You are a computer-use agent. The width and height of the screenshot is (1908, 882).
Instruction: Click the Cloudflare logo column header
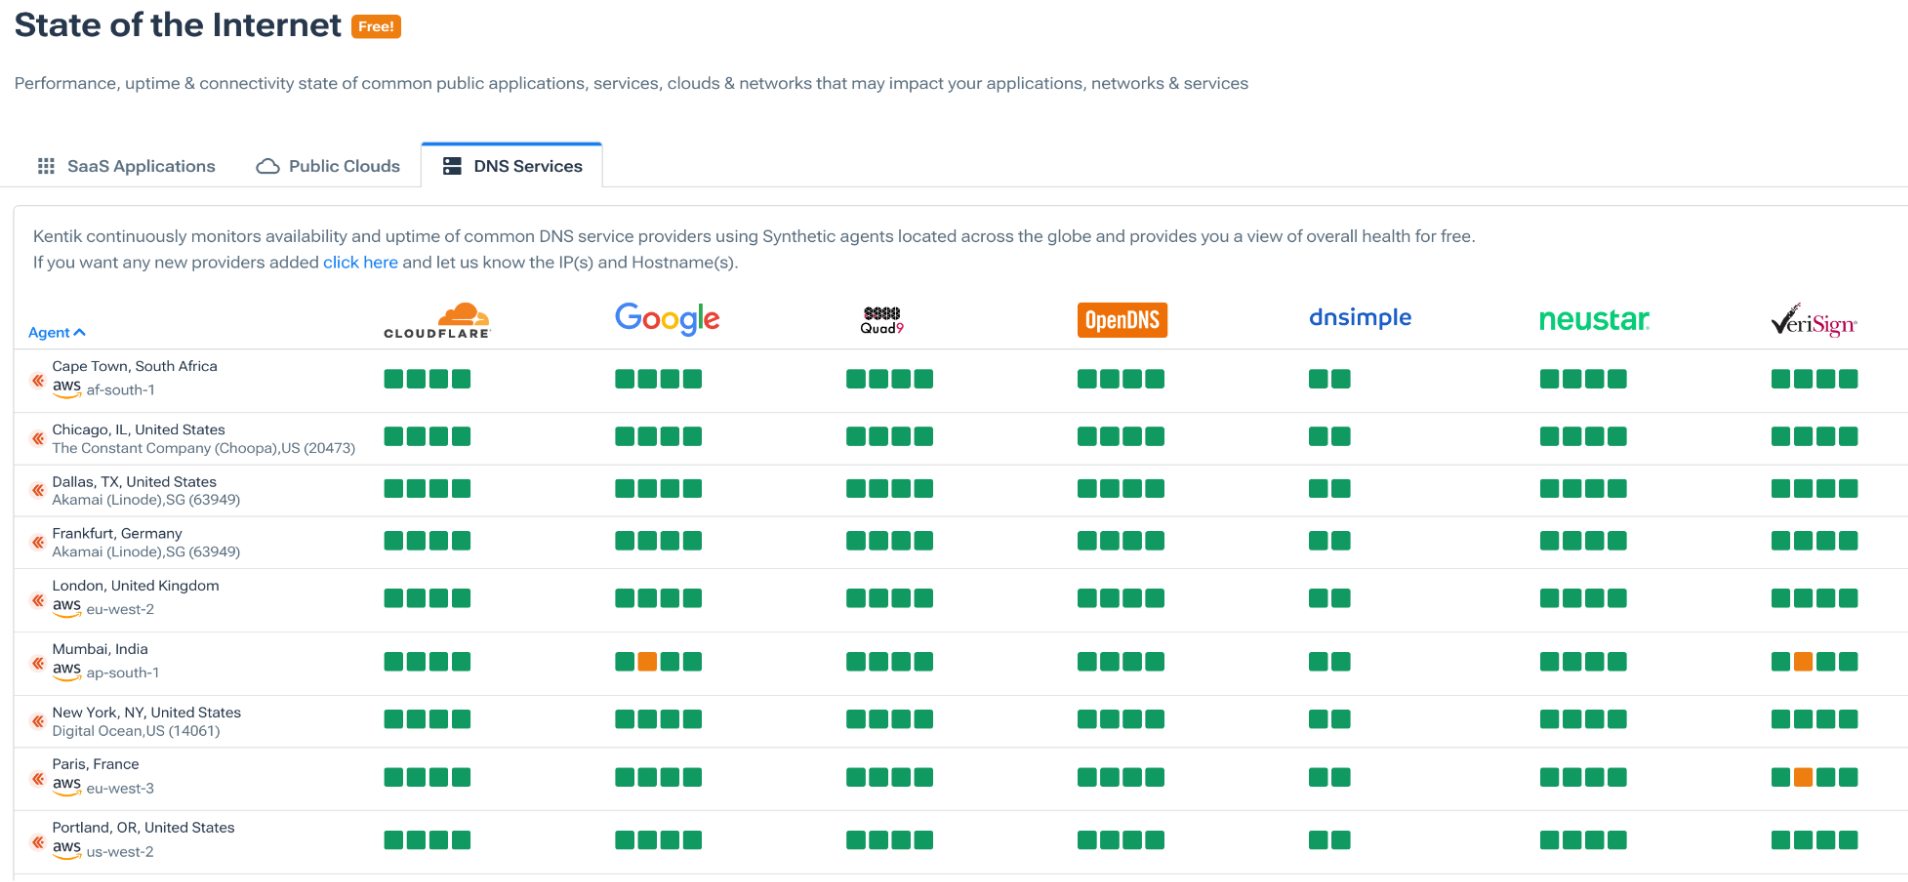[438, 320]
